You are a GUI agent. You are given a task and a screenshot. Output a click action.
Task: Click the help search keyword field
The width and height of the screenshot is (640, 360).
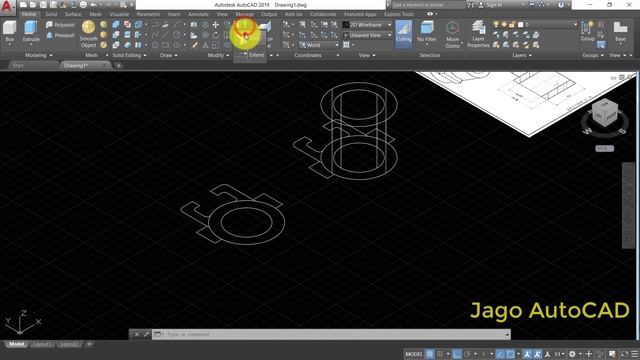click(x=428, y=5)
